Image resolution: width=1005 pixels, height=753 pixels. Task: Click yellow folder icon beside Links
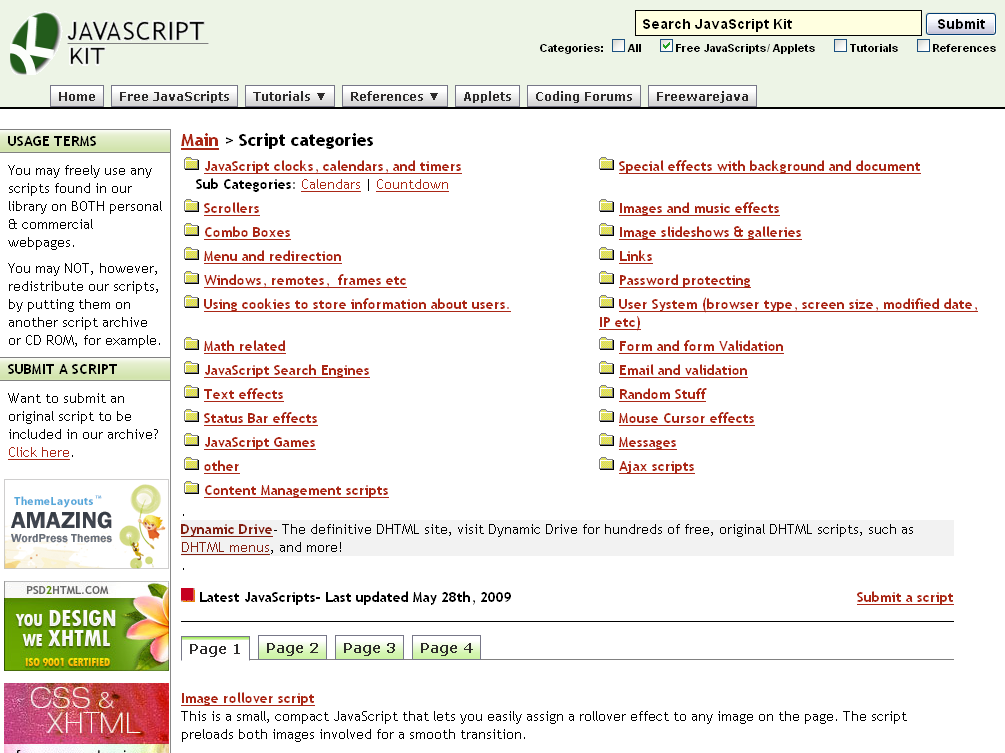click(606, 255)
